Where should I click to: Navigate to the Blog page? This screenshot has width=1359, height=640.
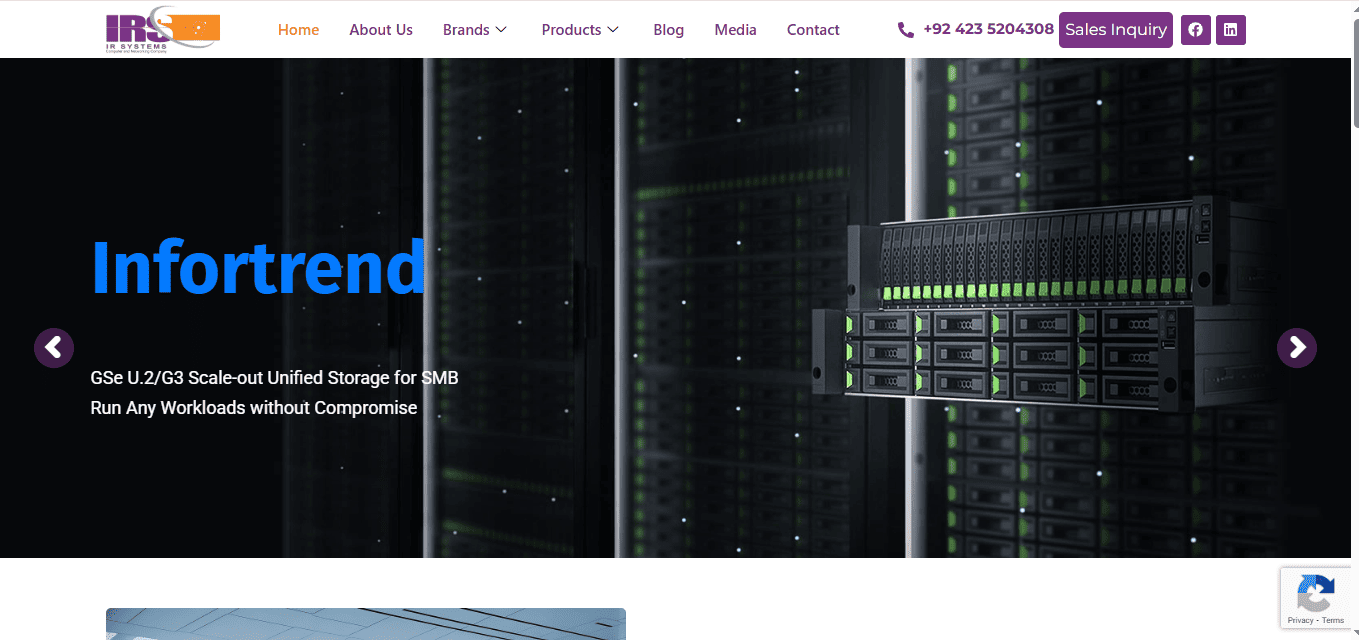click(x=668, y=30)
